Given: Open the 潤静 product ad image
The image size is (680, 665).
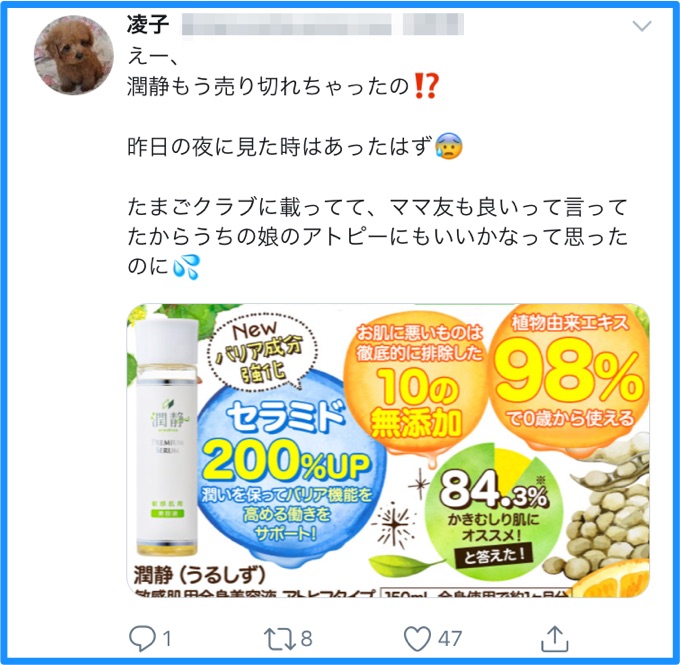Looking at the screenshot, I should click(x=388, y=450).
